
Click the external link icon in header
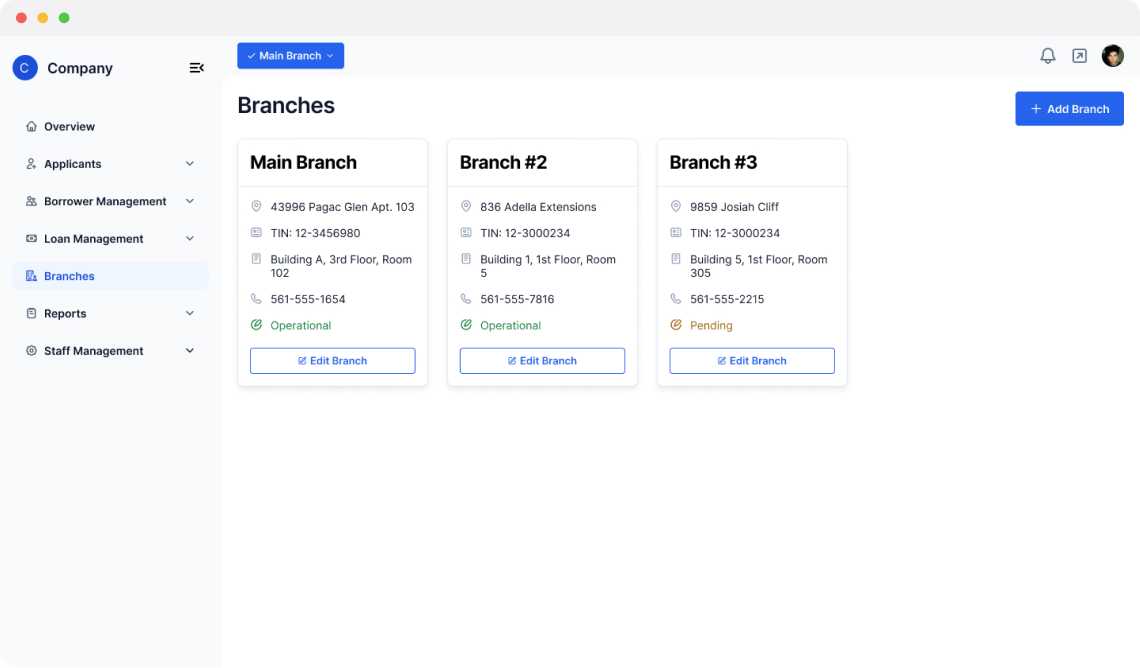pos(1079,56)
